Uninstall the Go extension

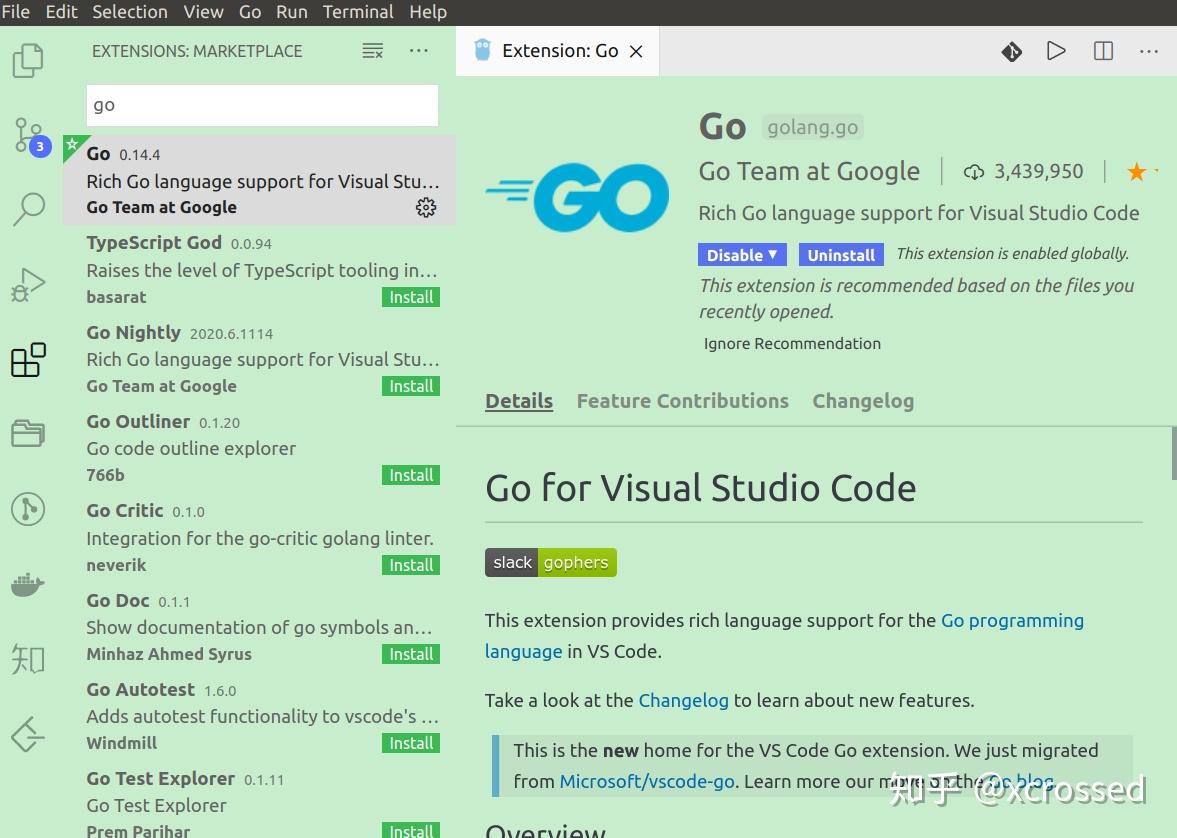coord(841,254)
